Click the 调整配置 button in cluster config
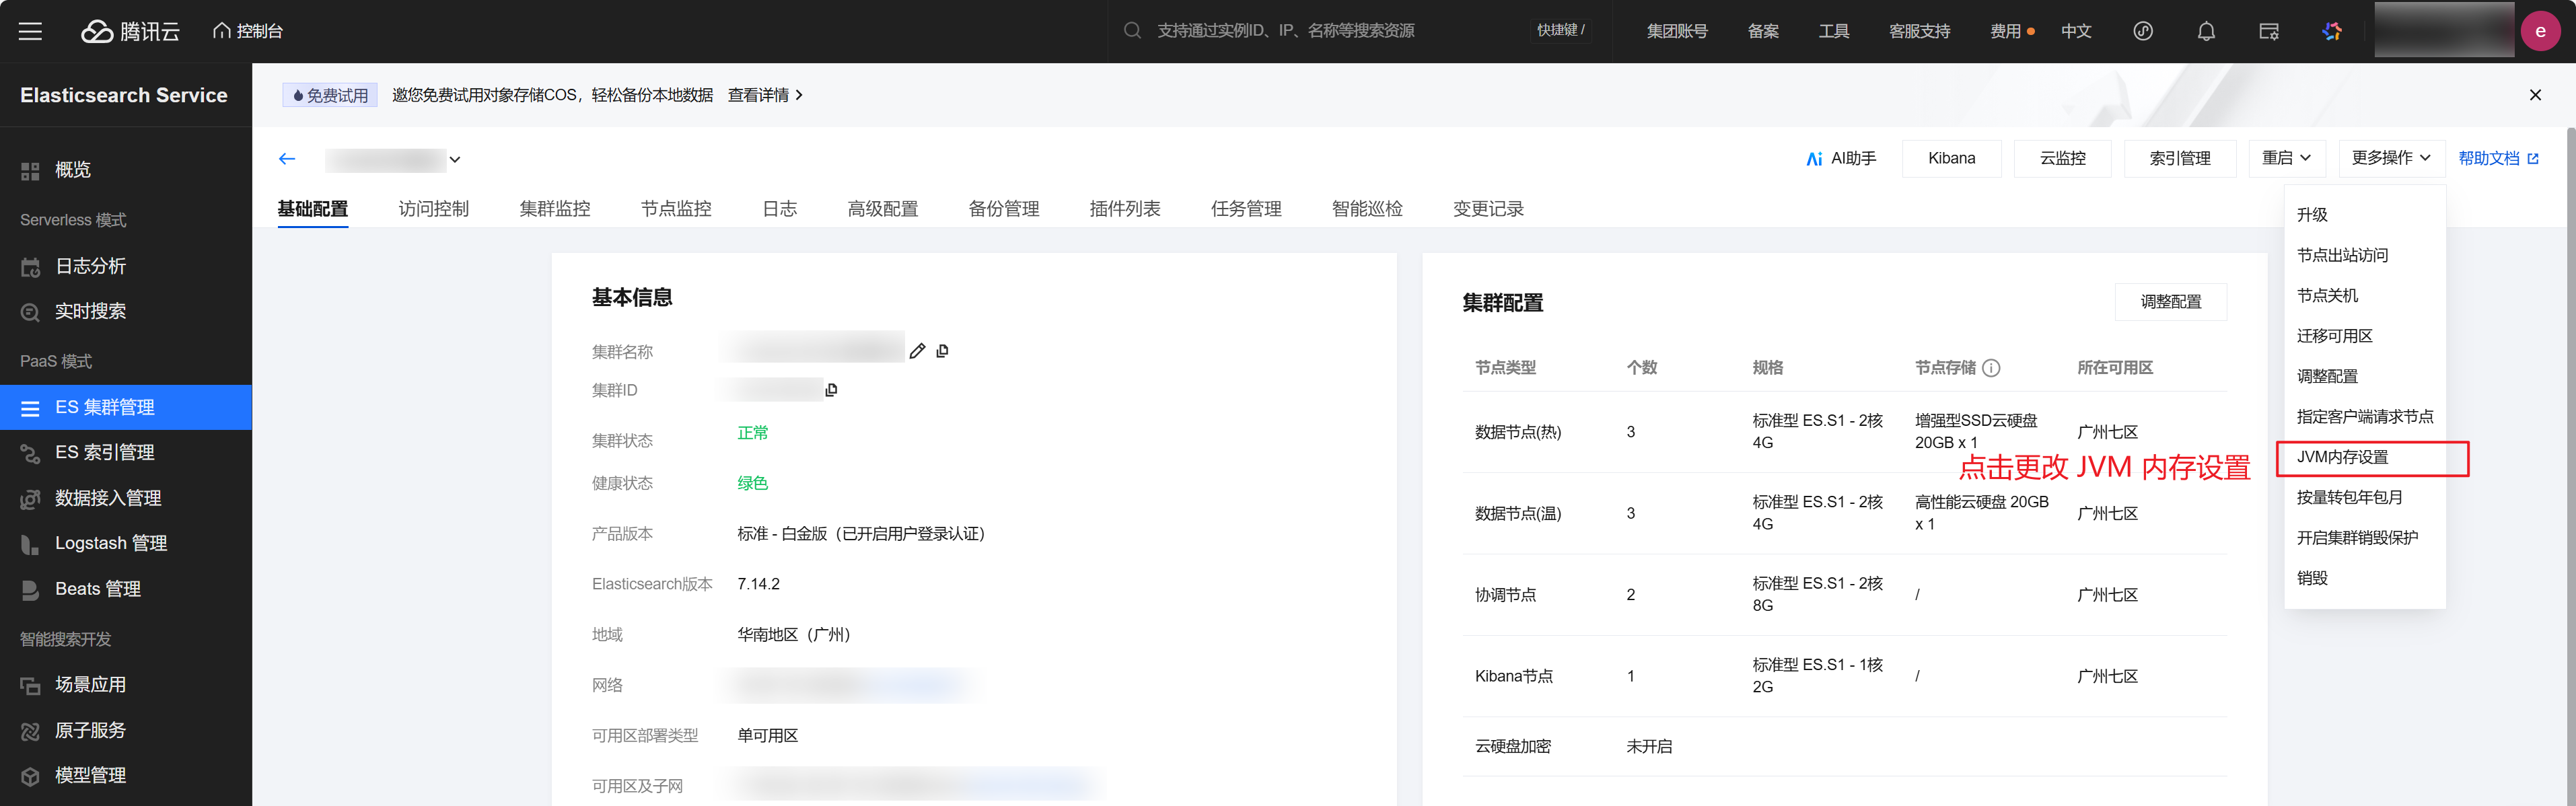 pyautogui.click(x=2170, y=302)
